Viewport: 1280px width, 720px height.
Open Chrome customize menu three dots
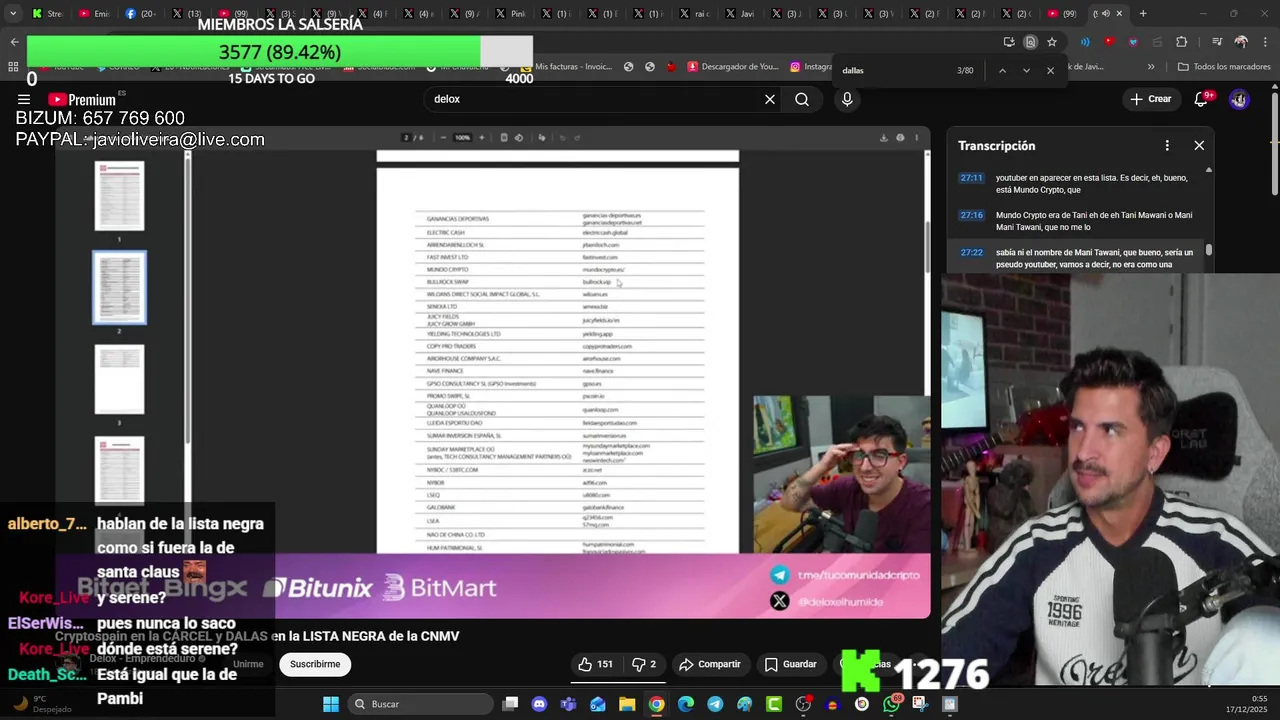click(1266, 42)
